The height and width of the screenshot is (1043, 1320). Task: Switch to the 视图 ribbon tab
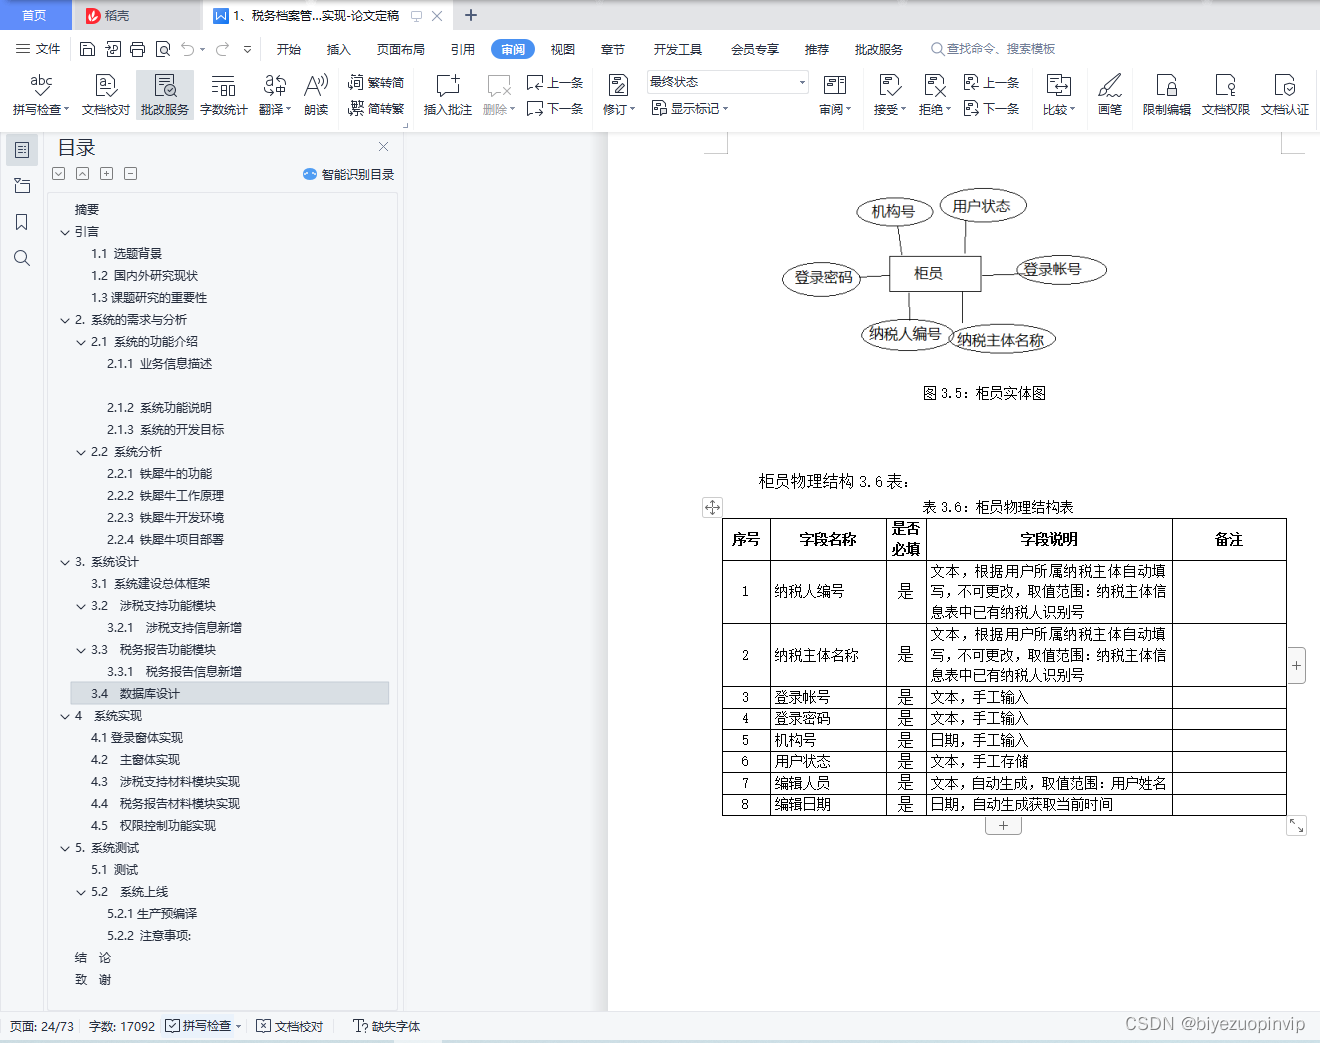pyautogui.click(x=563, y=49)
